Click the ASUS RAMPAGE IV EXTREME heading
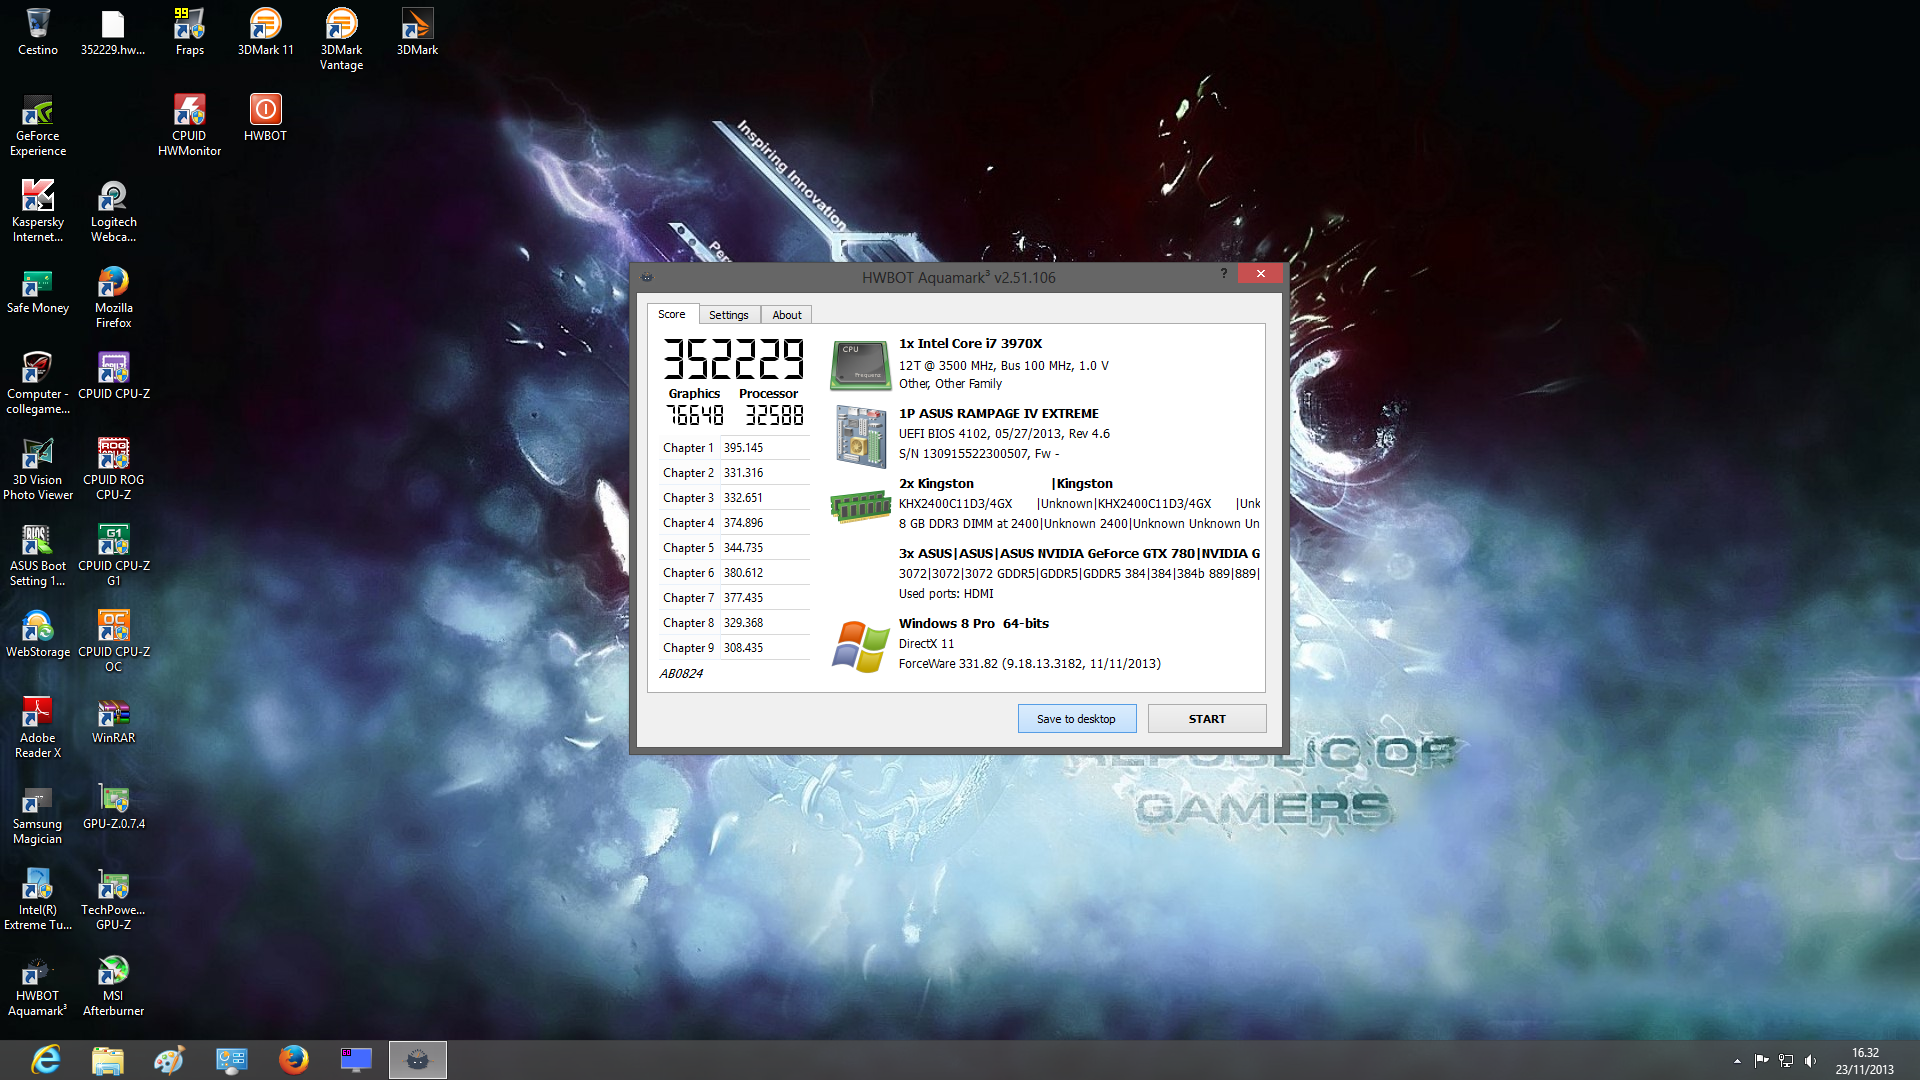 click(x=998, y=414)
